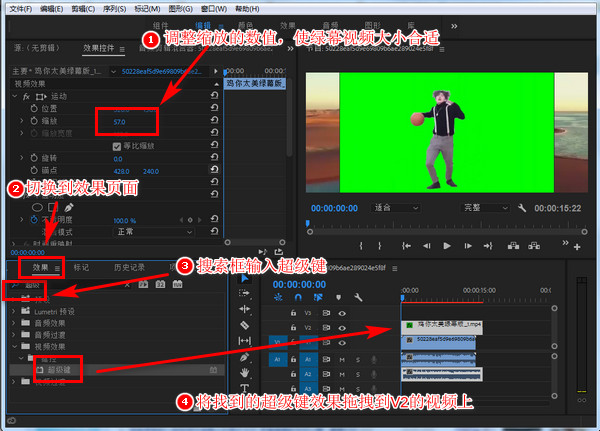Open the 序列(S) menu

(x=114, y=8)
